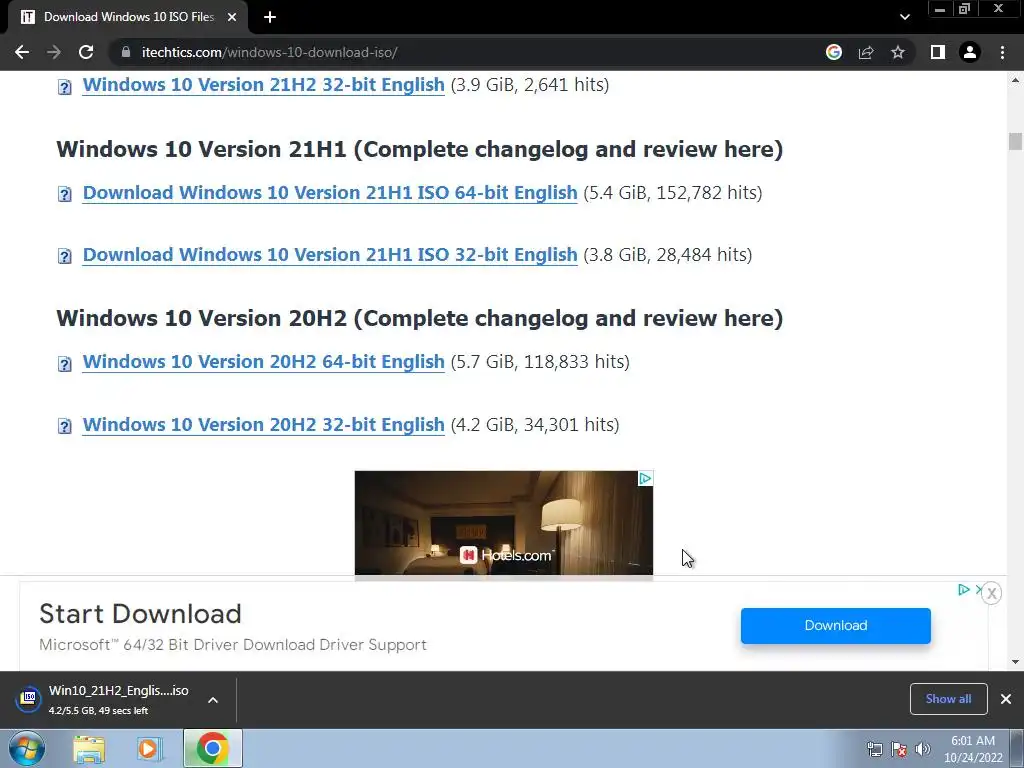Open a new tab with plus button

tap(270, 17)
